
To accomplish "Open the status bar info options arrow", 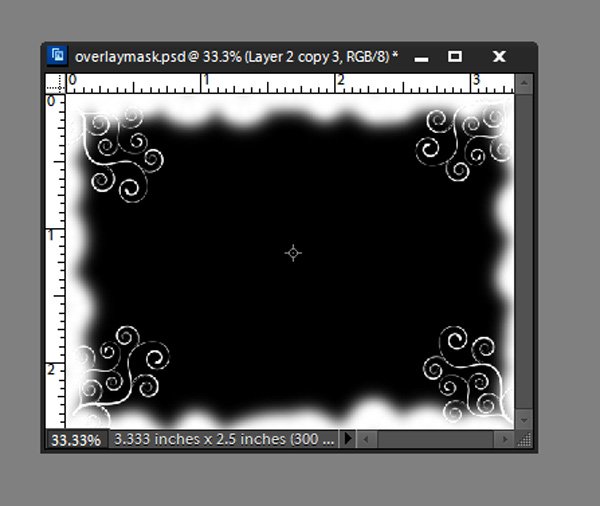I will (x=348, y=438).
